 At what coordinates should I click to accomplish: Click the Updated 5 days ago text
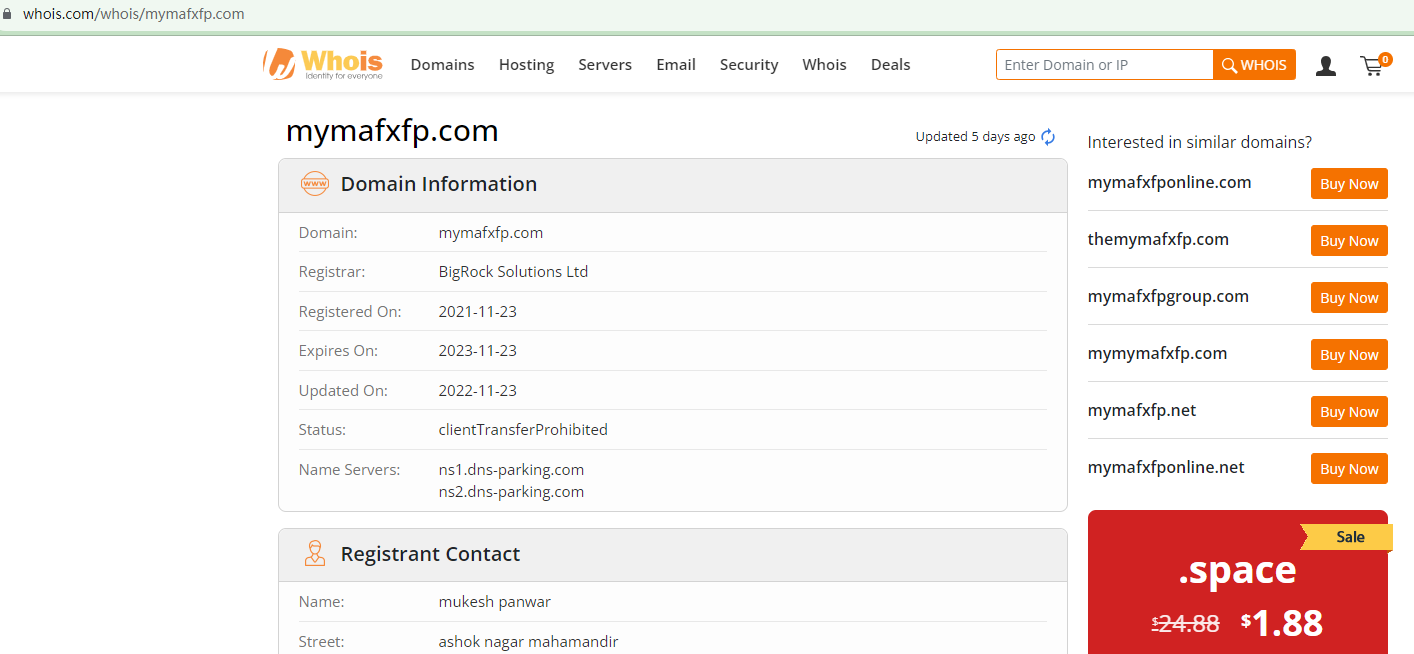(975, 137)
